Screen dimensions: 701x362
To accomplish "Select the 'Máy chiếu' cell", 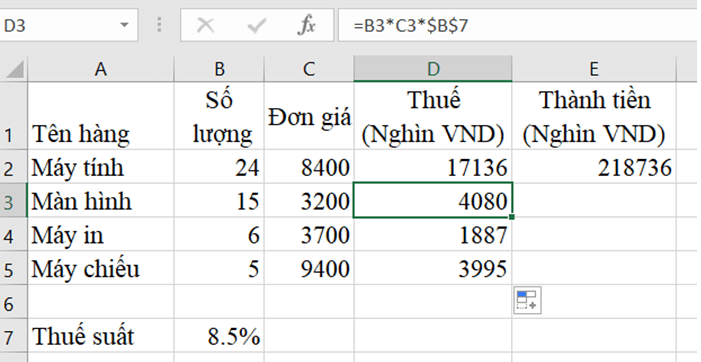I will tap(101, 268).
